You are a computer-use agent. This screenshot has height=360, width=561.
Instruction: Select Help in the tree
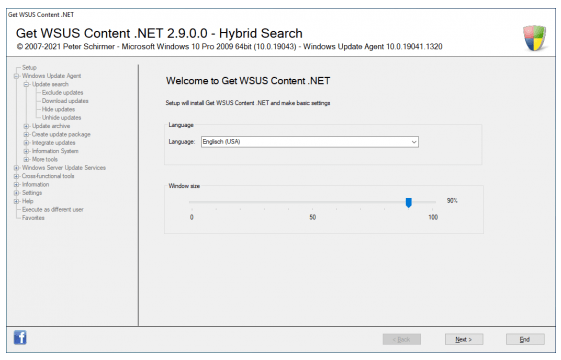tap(28, 201)
